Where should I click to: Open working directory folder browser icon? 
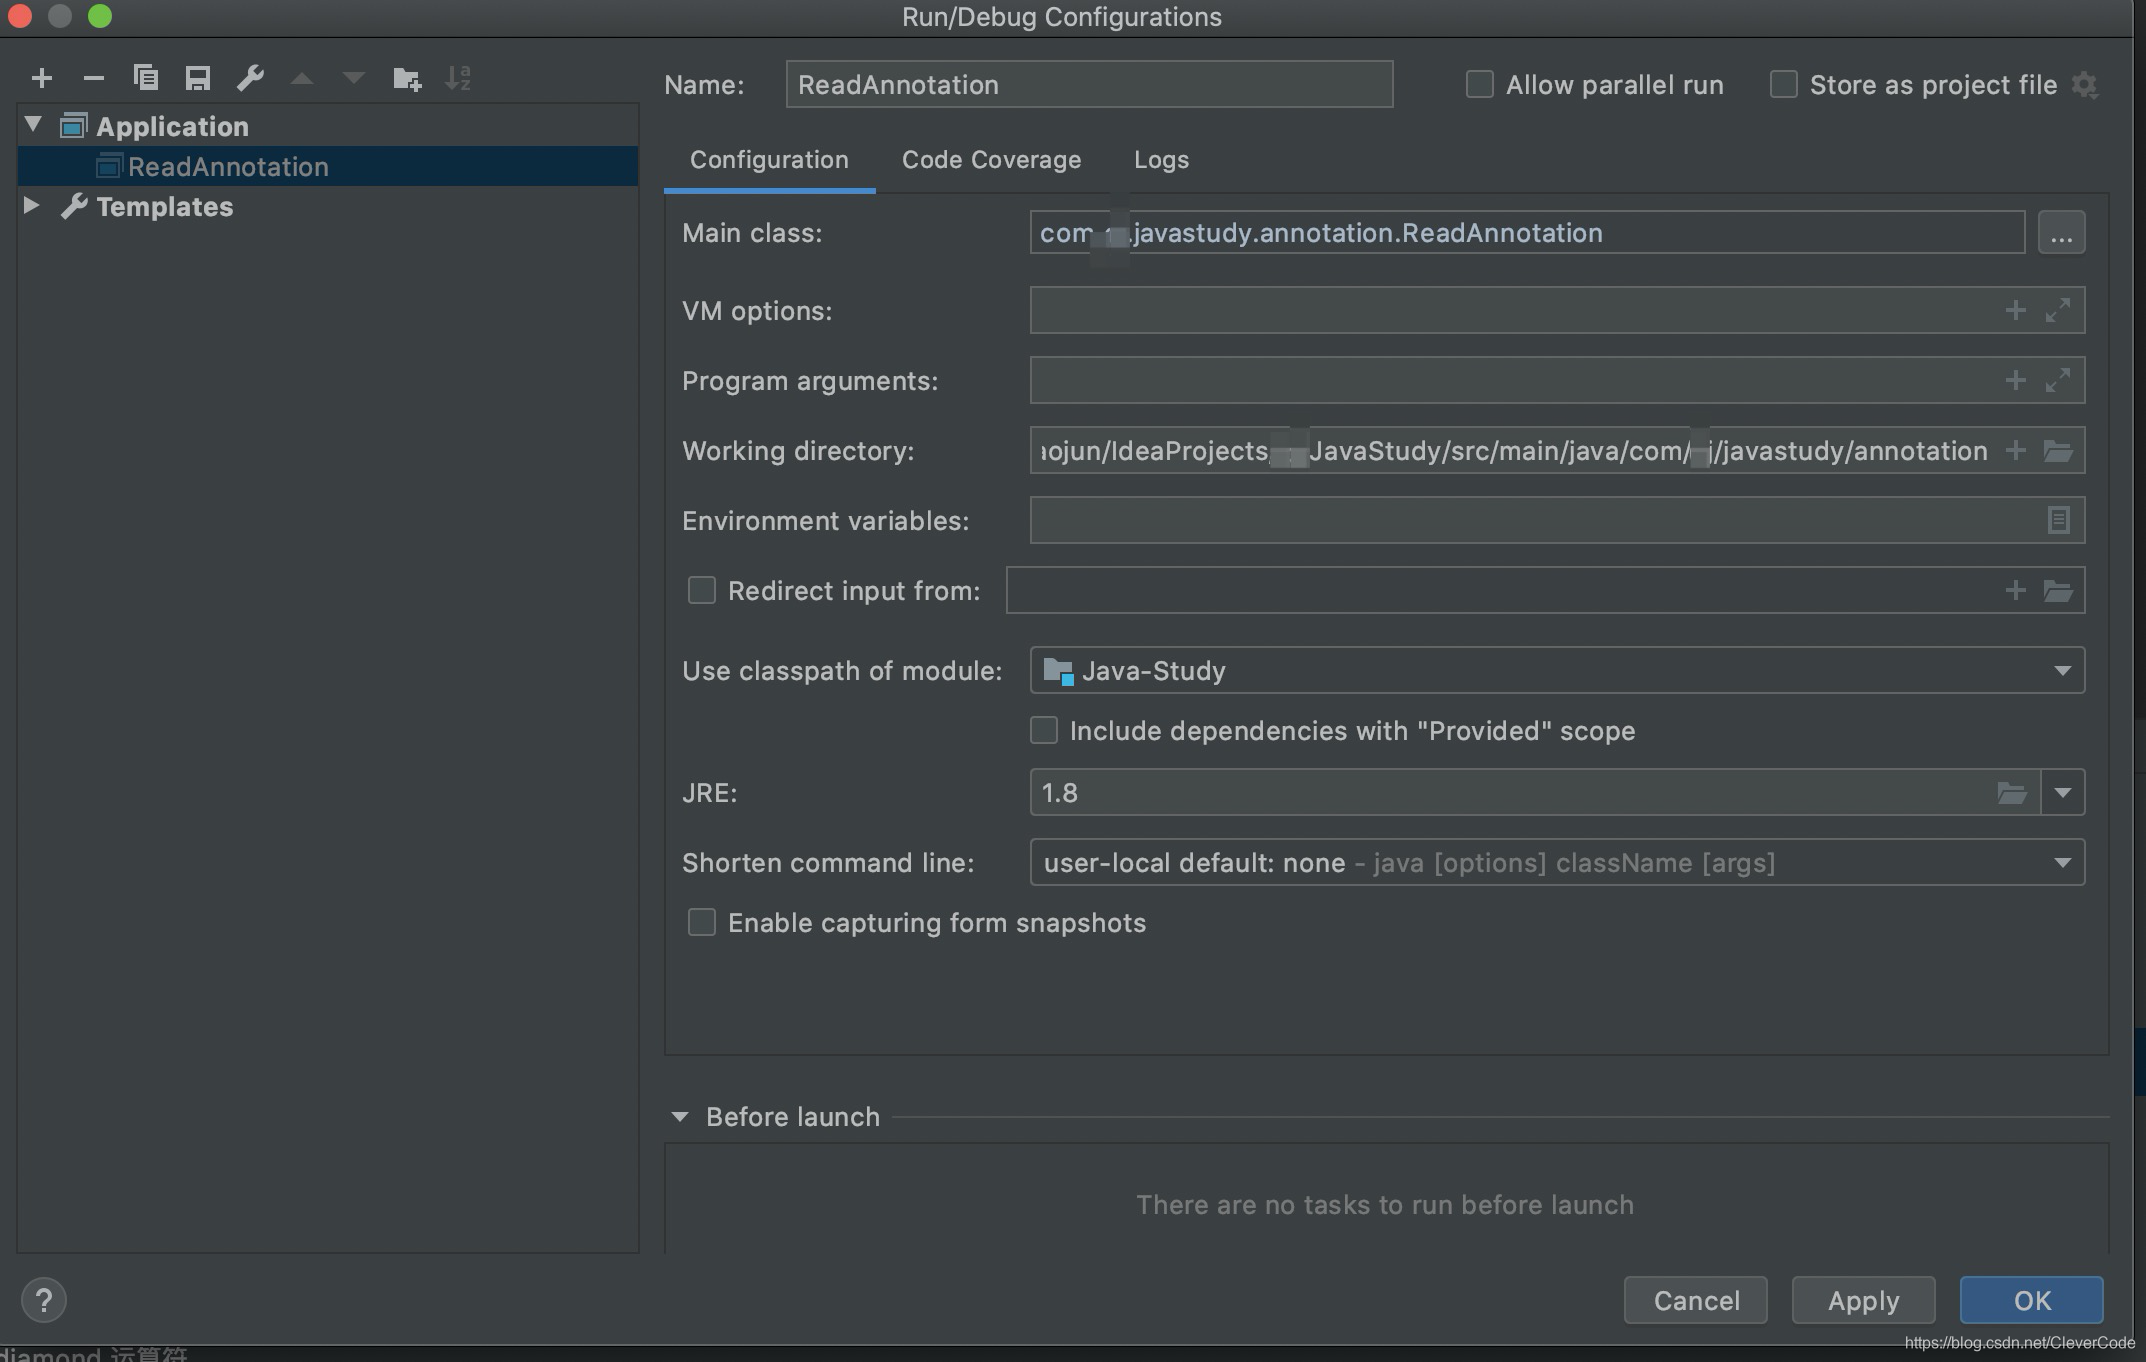2057,451
